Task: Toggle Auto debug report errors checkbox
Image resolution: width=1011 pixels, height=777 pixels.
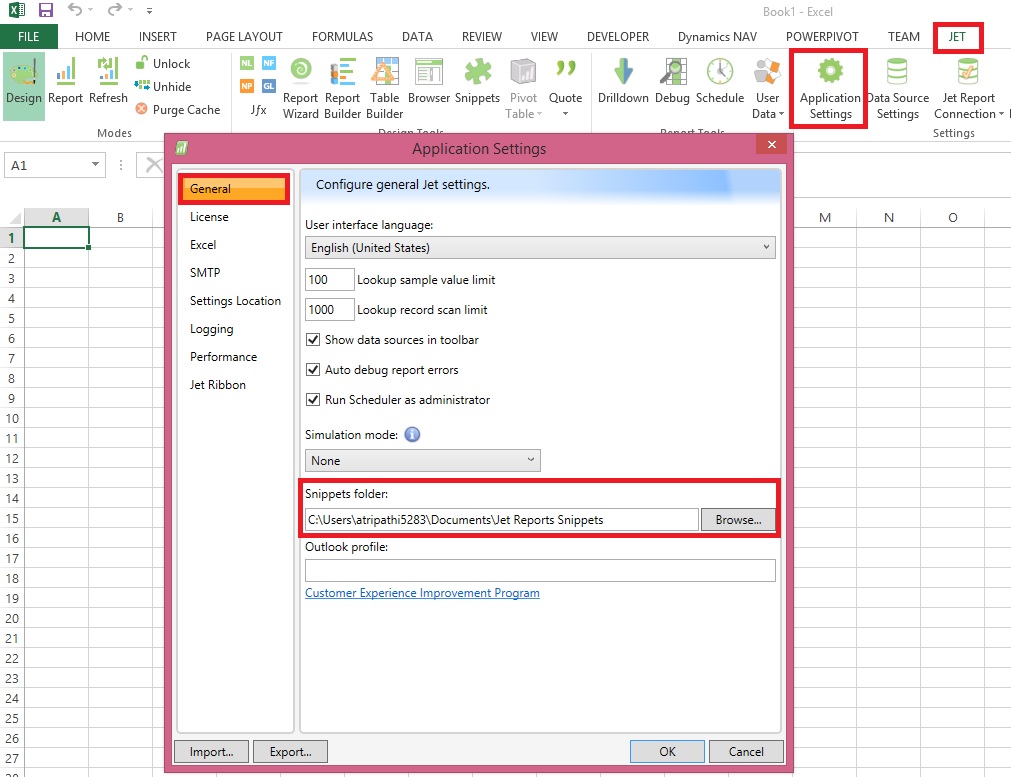Action: 314,370
